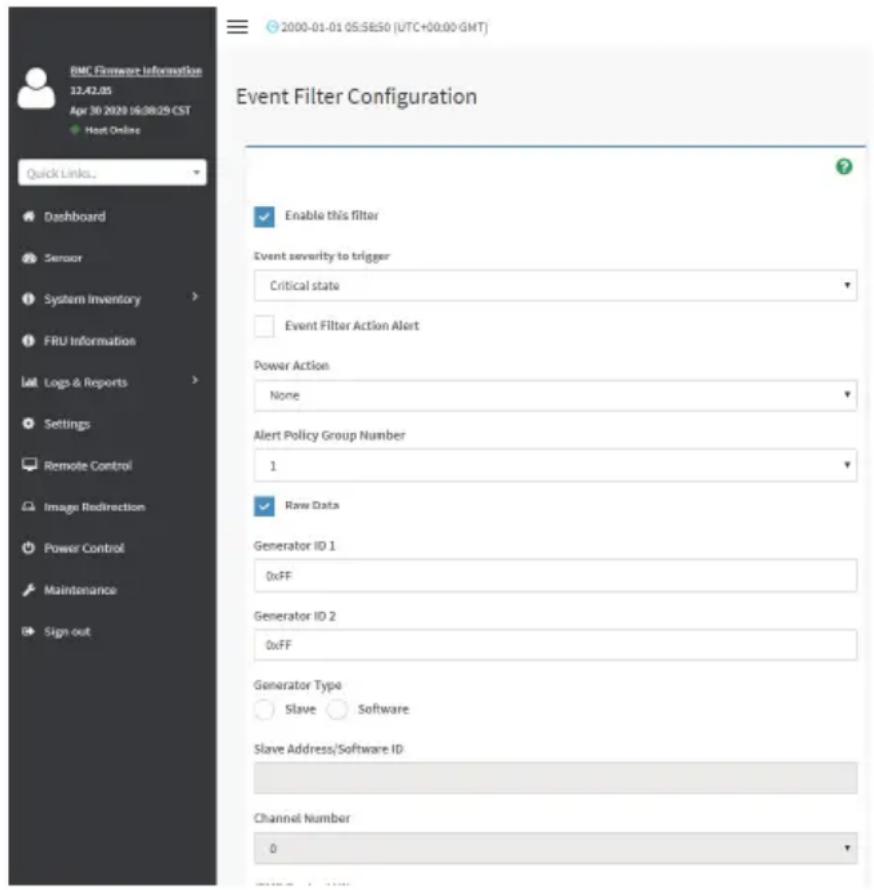Image resolution: width=874 pixels, height=890 pixels.
Task: Open the Alert Policy Group Number dropdown
Action: [555, 465]
